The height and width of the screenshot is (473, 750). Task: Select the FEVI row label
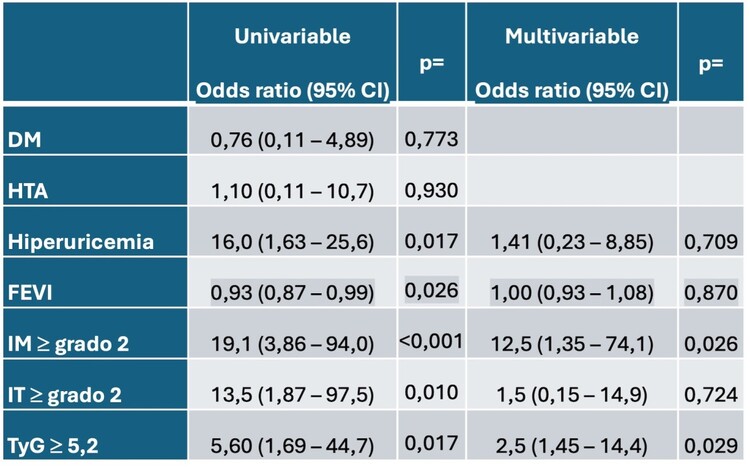coord(30,292)
